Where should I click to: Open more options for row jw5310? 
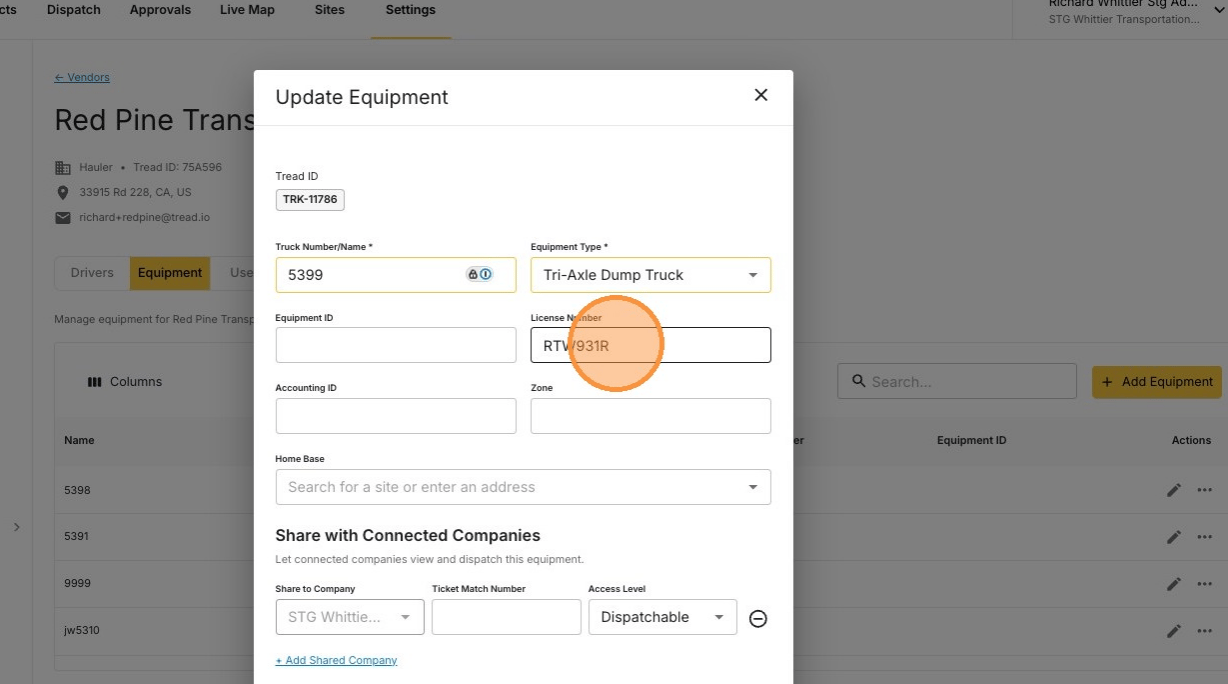[1205, 631]
